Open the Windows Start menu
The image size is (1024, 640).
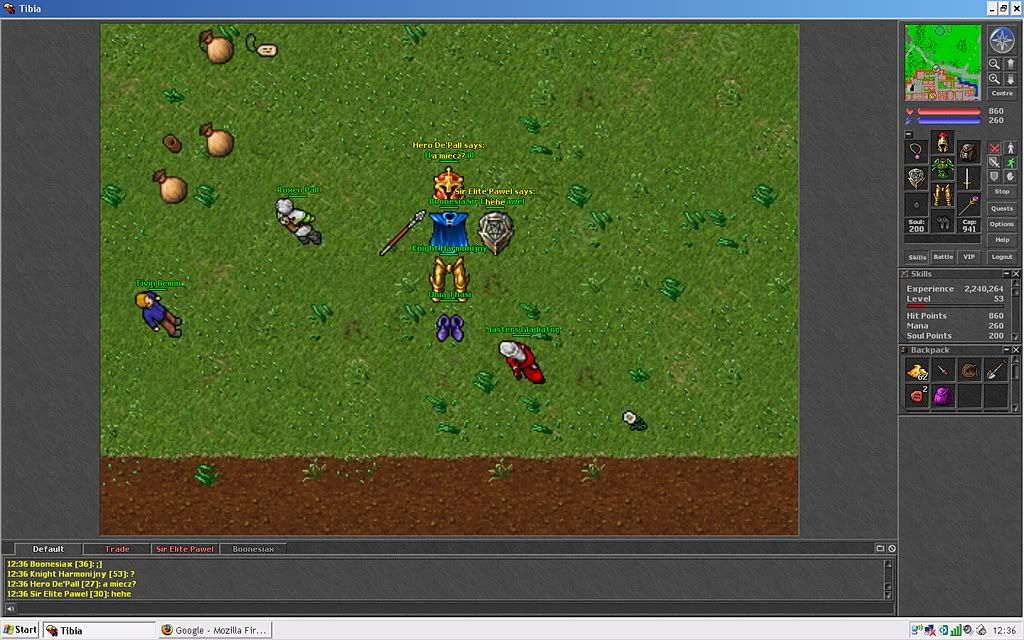tap(20, 630)
